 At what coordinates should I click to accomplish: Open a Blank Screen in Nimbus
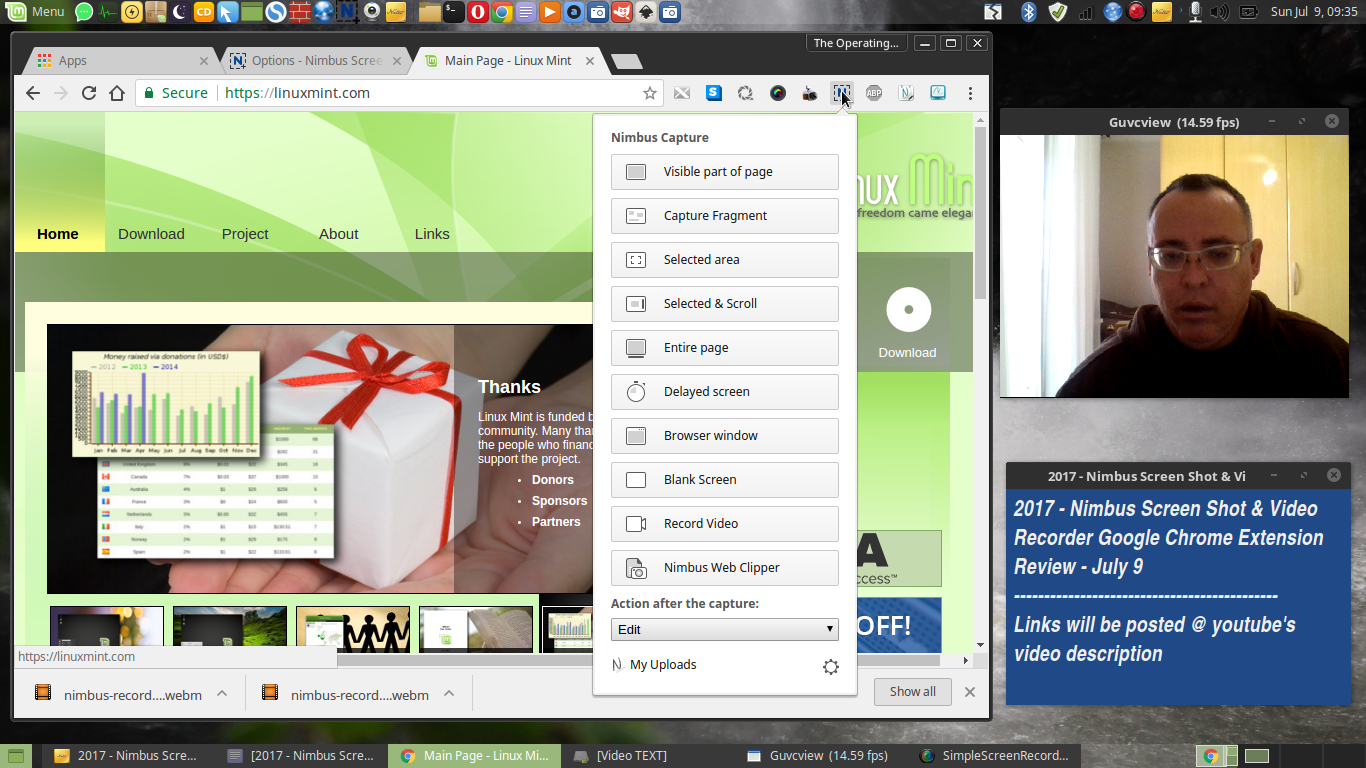pos(724,480)
